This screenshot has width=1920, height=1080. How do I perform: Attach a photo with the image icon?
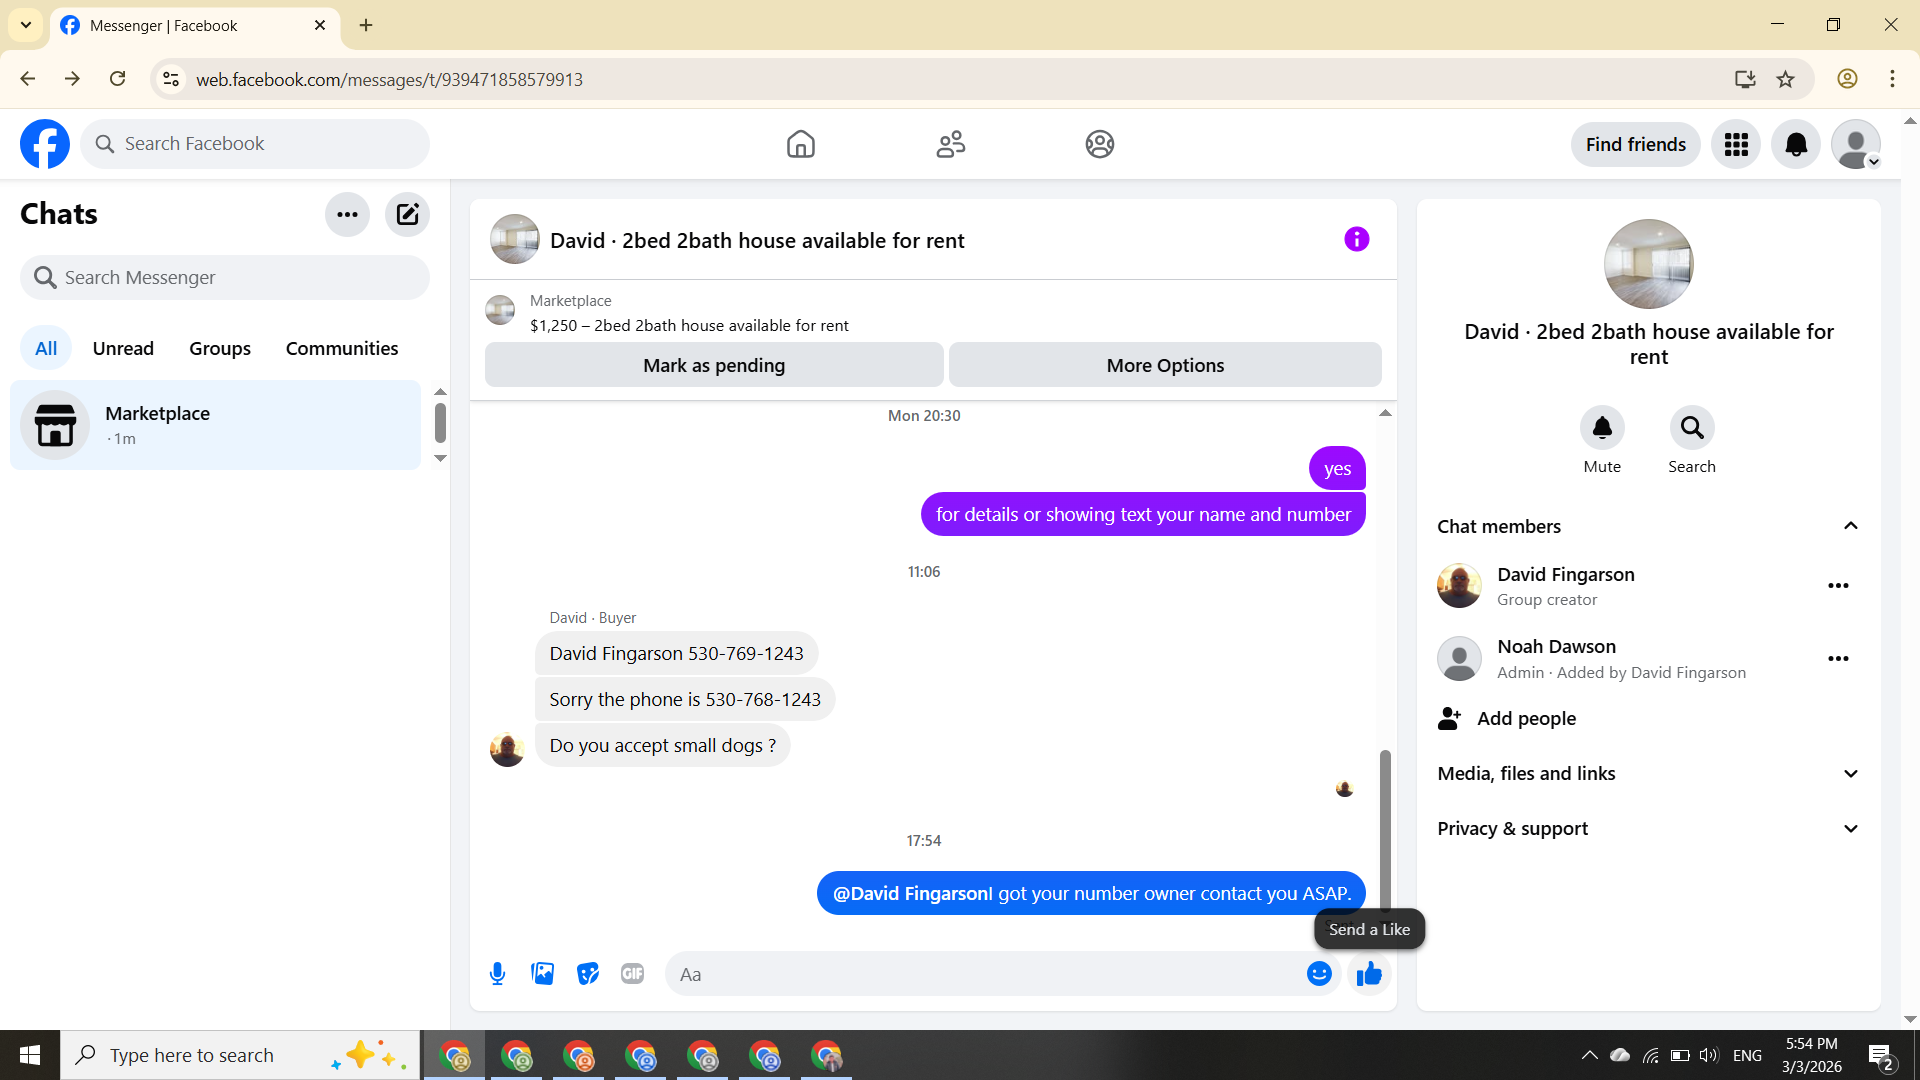542,973
